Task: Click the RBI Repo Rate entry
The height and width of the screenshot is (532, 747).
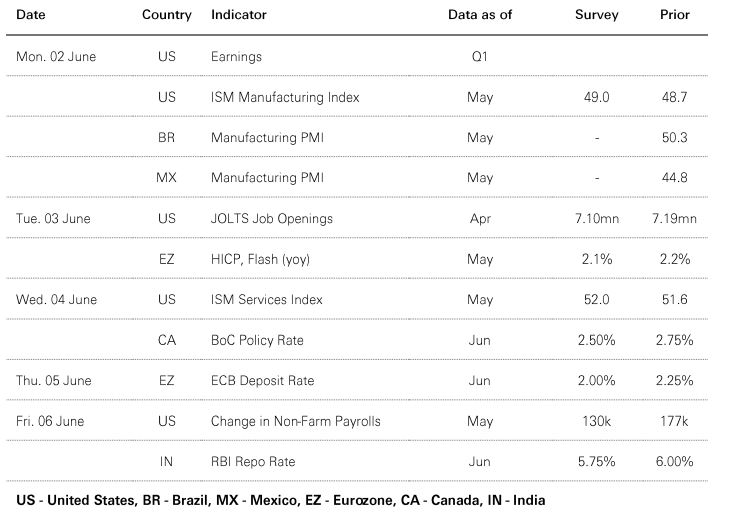Action: 253,462
